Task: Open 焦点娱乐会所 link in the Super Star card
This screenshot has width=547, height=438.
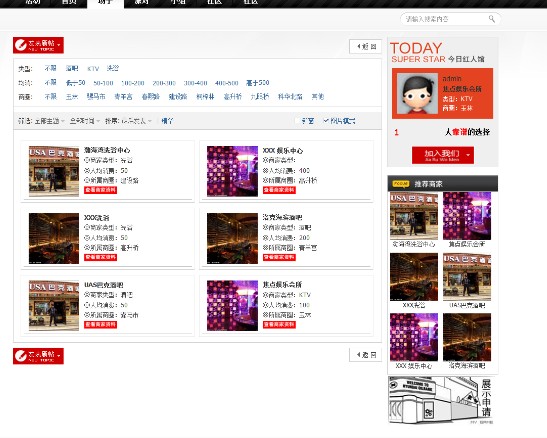Action: 462,89
